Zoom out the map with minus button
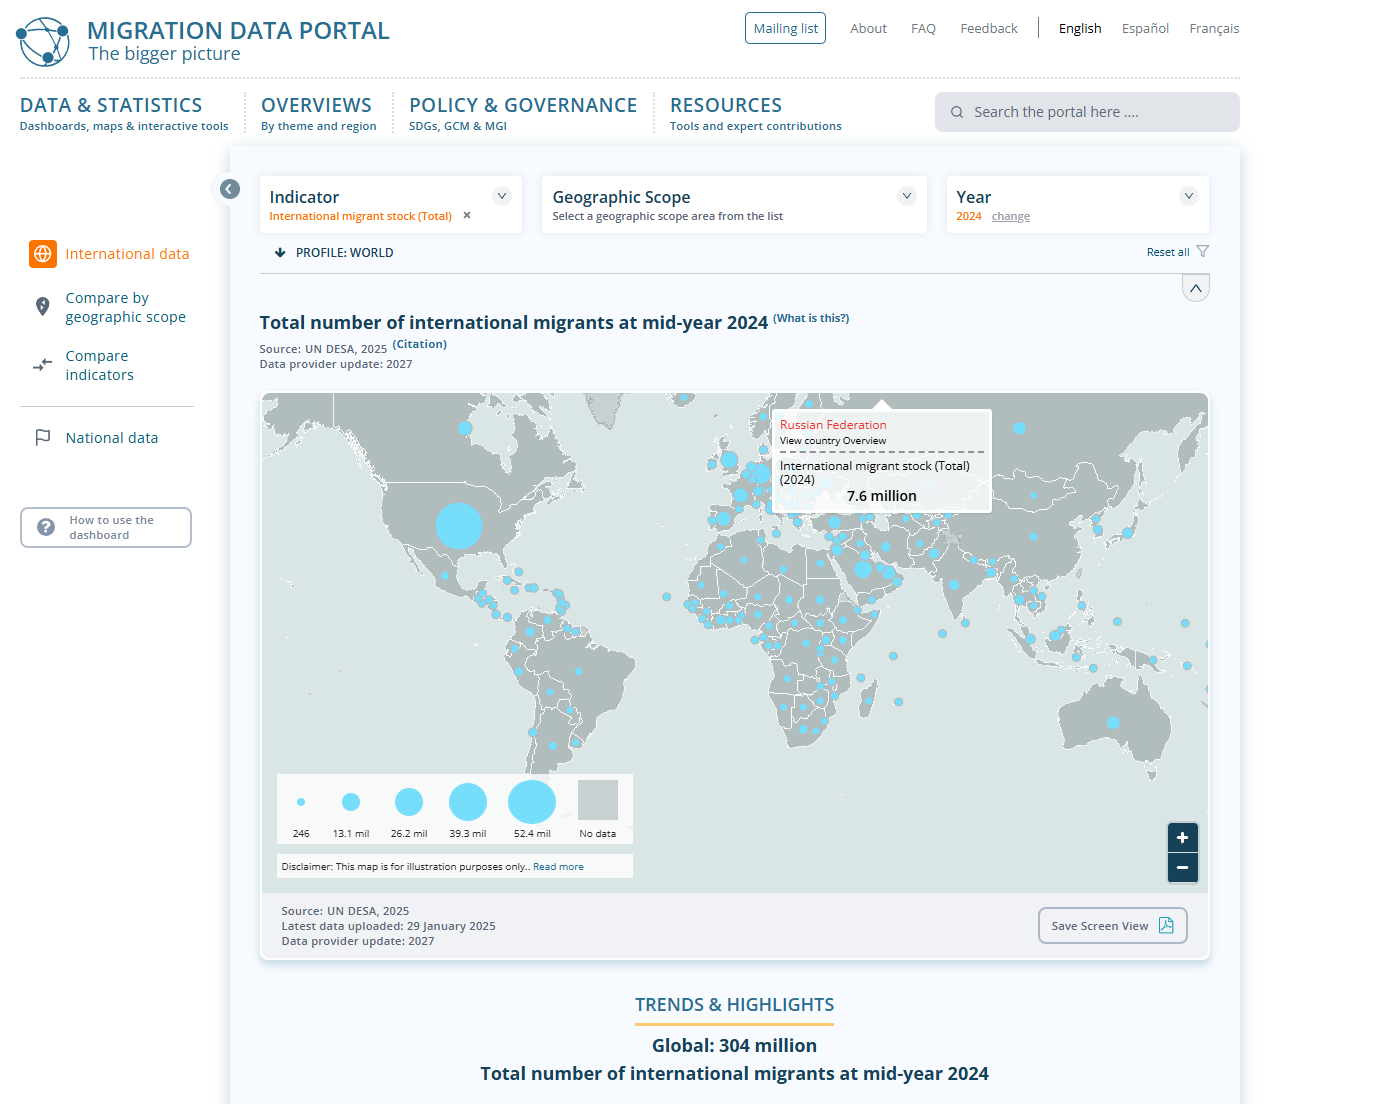1396x1104 pixels. 1182,867
